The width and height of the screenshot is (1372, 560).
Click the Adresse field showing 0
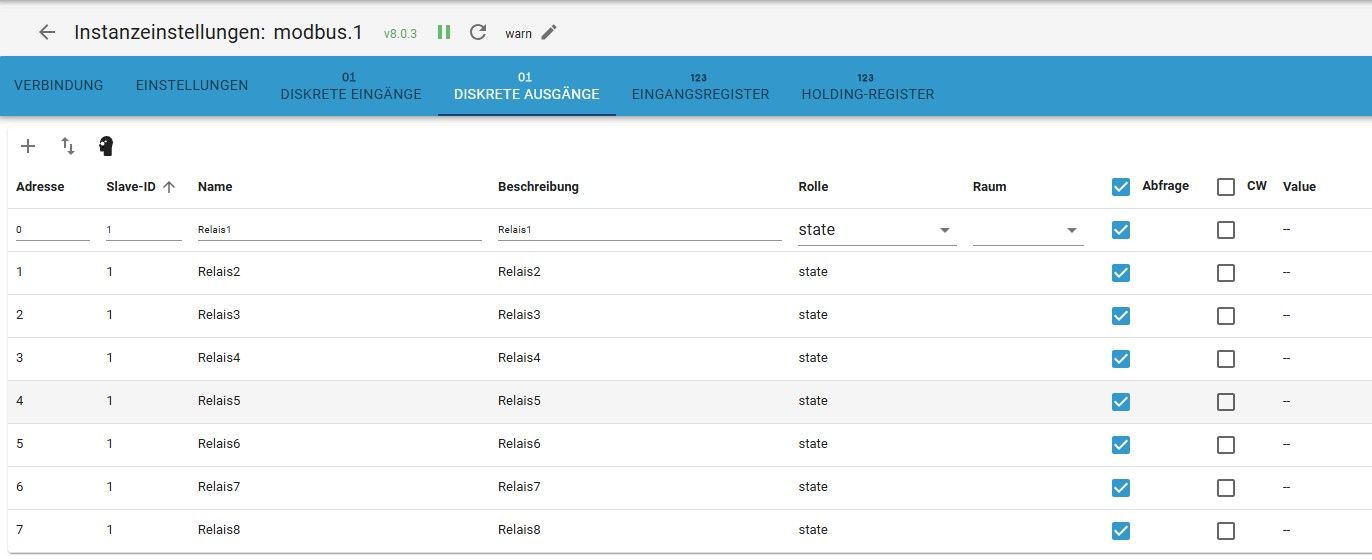click(x=52, y=230)
